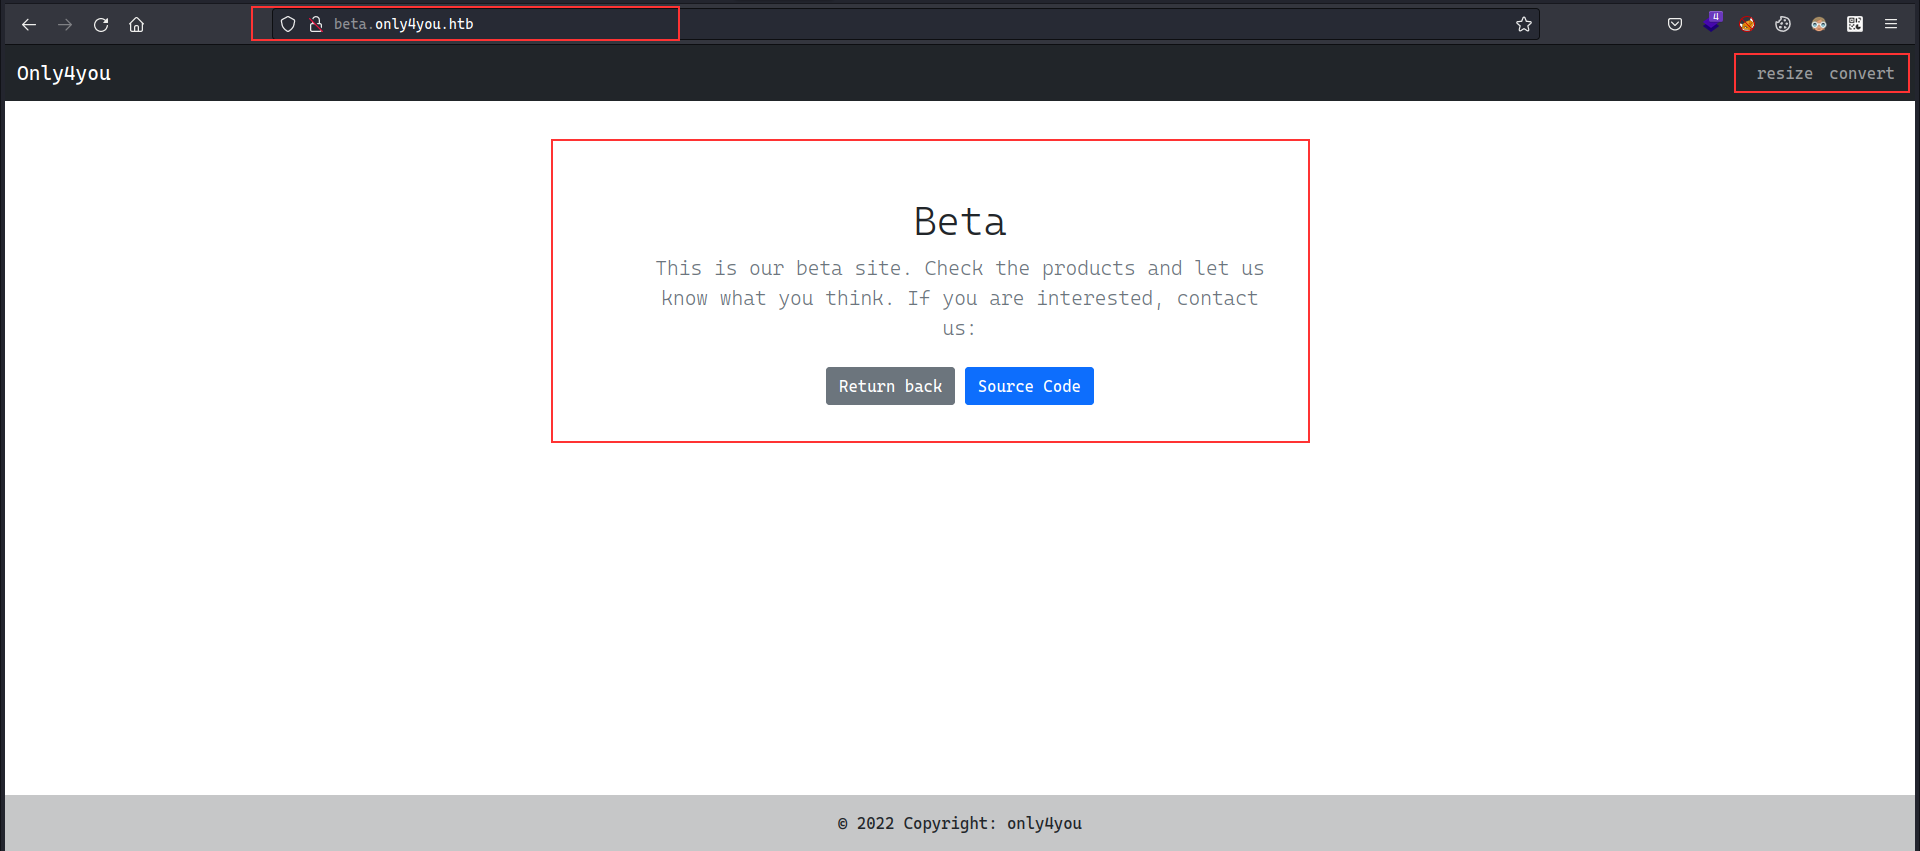Open the purple extension with badge
1920x851 pixels.
point(1712,22)
